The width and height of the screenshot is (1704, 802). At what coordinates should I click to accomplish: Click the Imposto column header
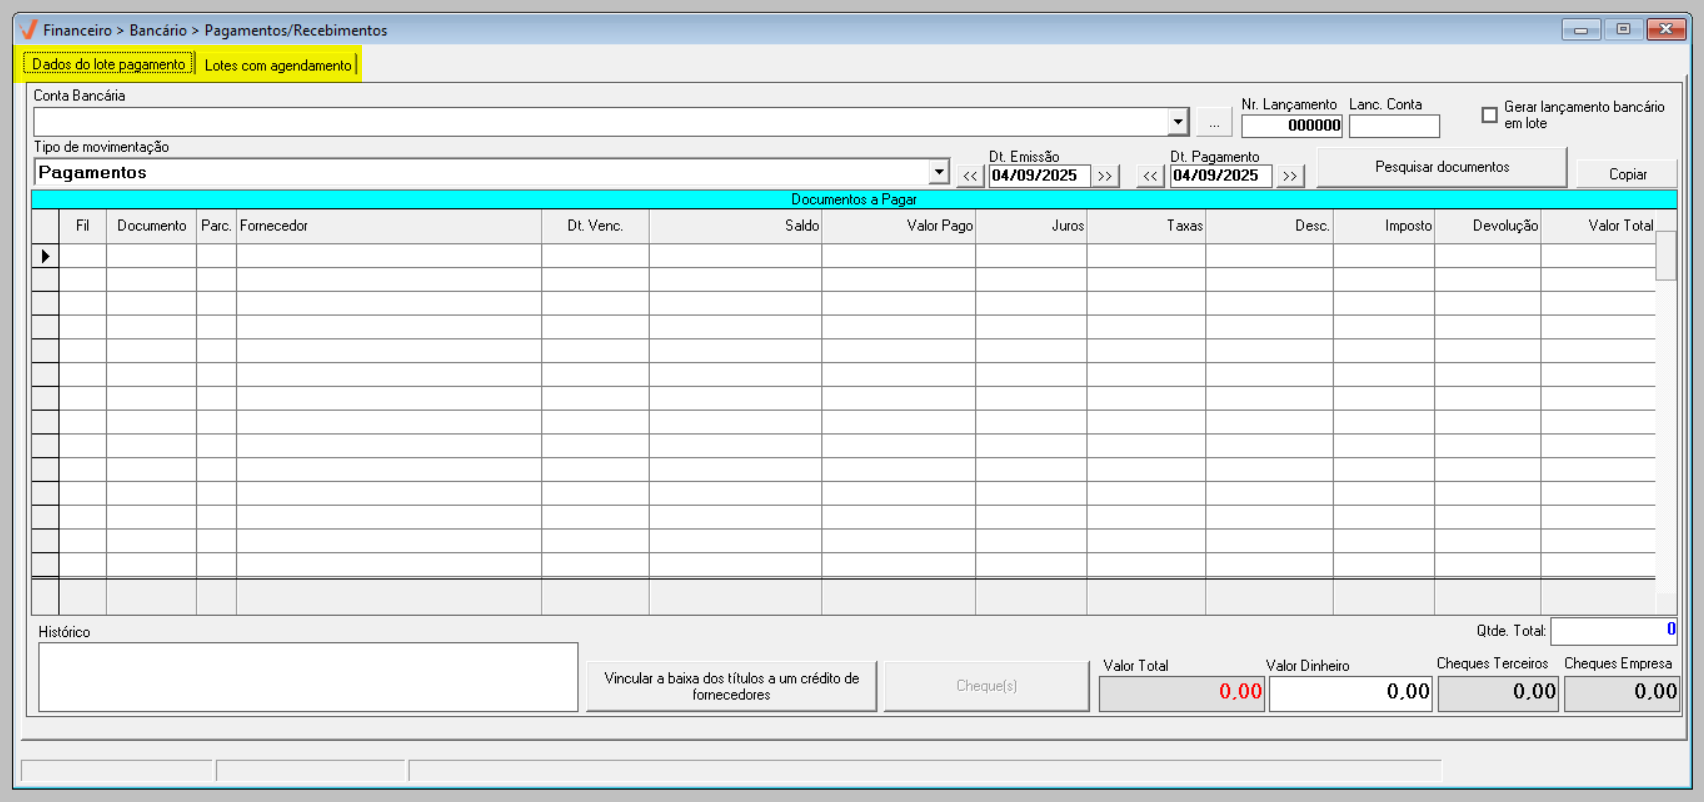[1384, 226]
